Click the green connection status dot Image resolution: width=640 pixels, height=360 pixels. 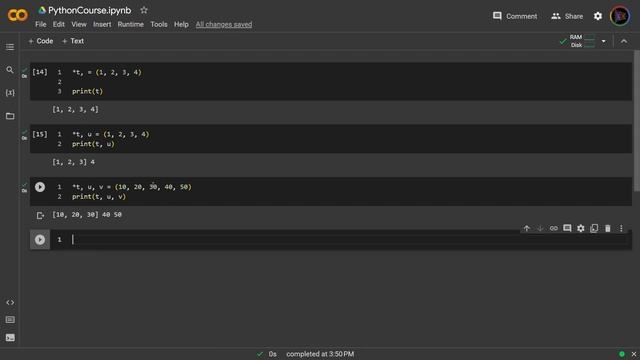pos(622,354)
